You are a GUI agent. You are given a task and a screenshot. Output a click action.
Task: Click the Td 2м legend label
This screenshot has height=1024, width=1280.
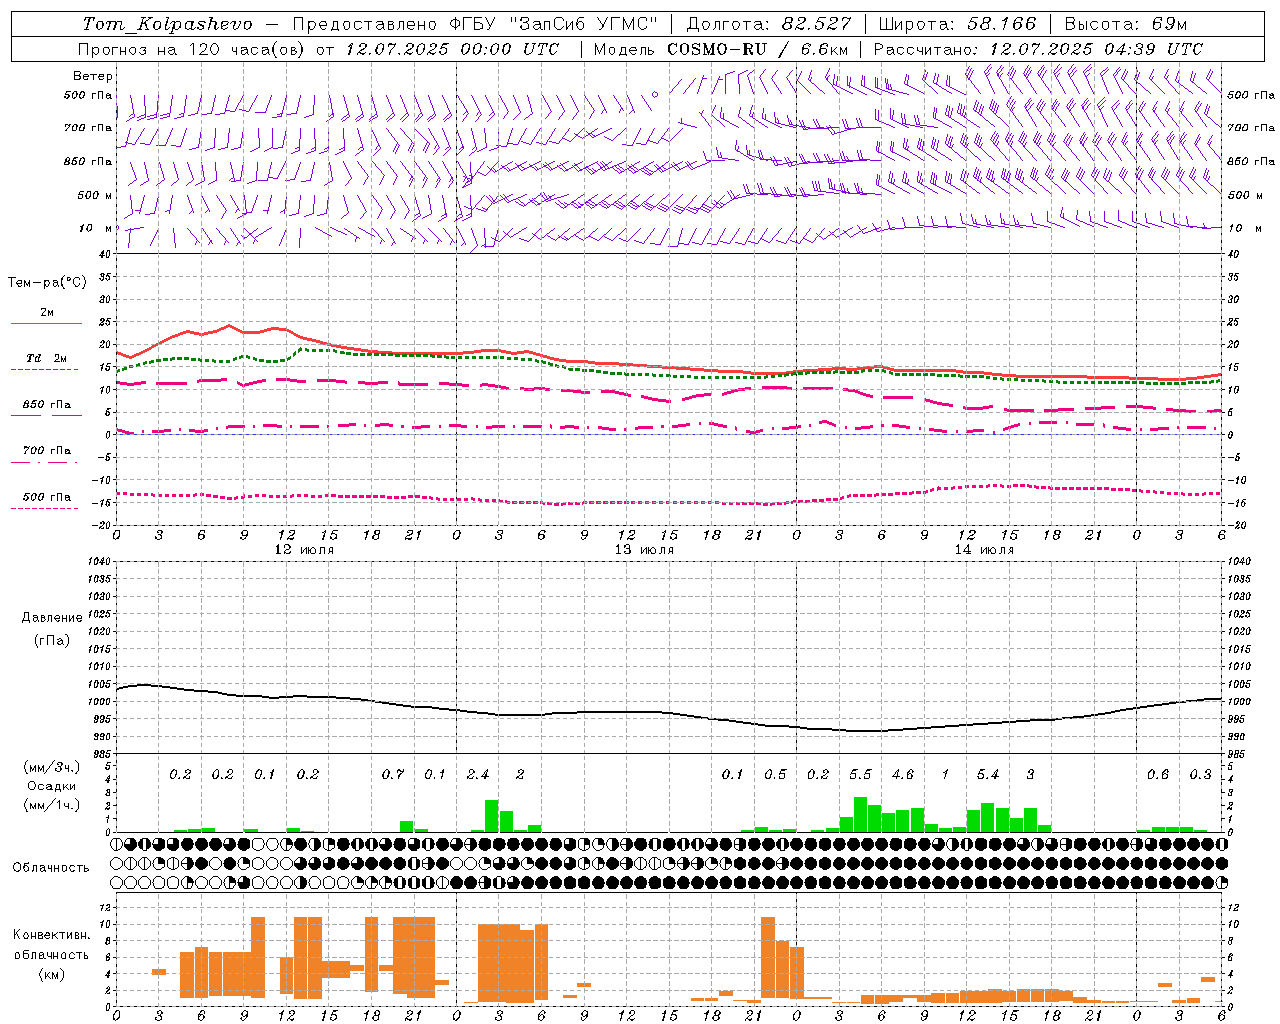[46, 358]
